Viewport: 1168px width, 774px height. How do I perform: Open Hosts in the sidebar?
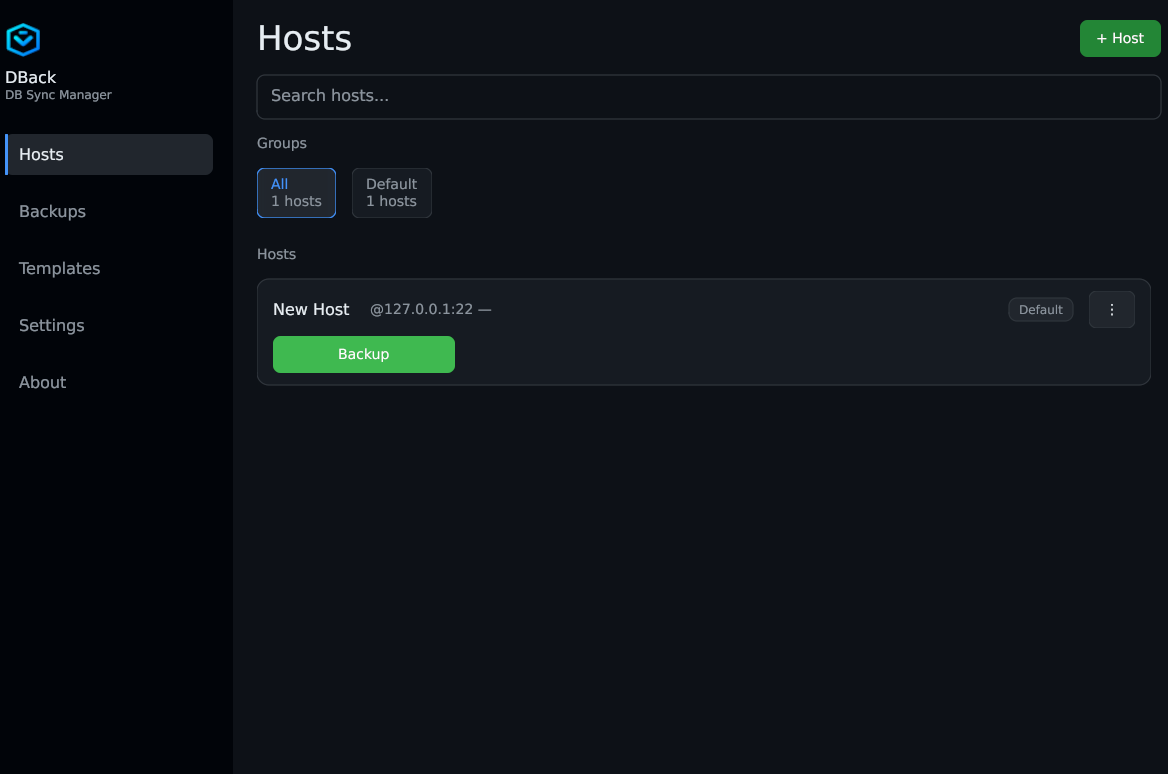tap(109, 155)
